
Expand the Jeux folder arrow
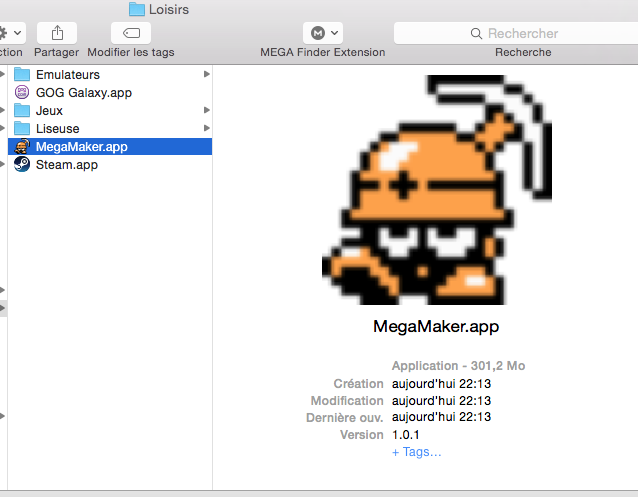(207, 110)
